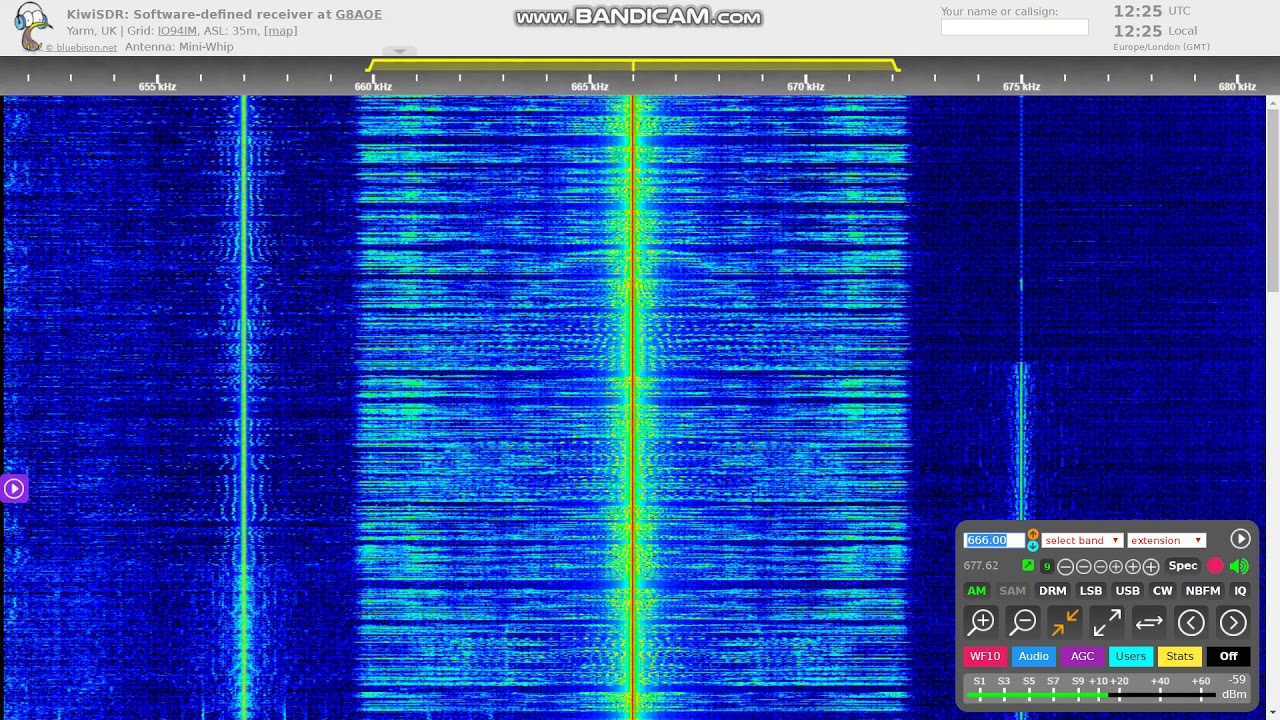Click the 655 kHz frequency scale label
1280x720 pixels.
click(x=157, y=87)
